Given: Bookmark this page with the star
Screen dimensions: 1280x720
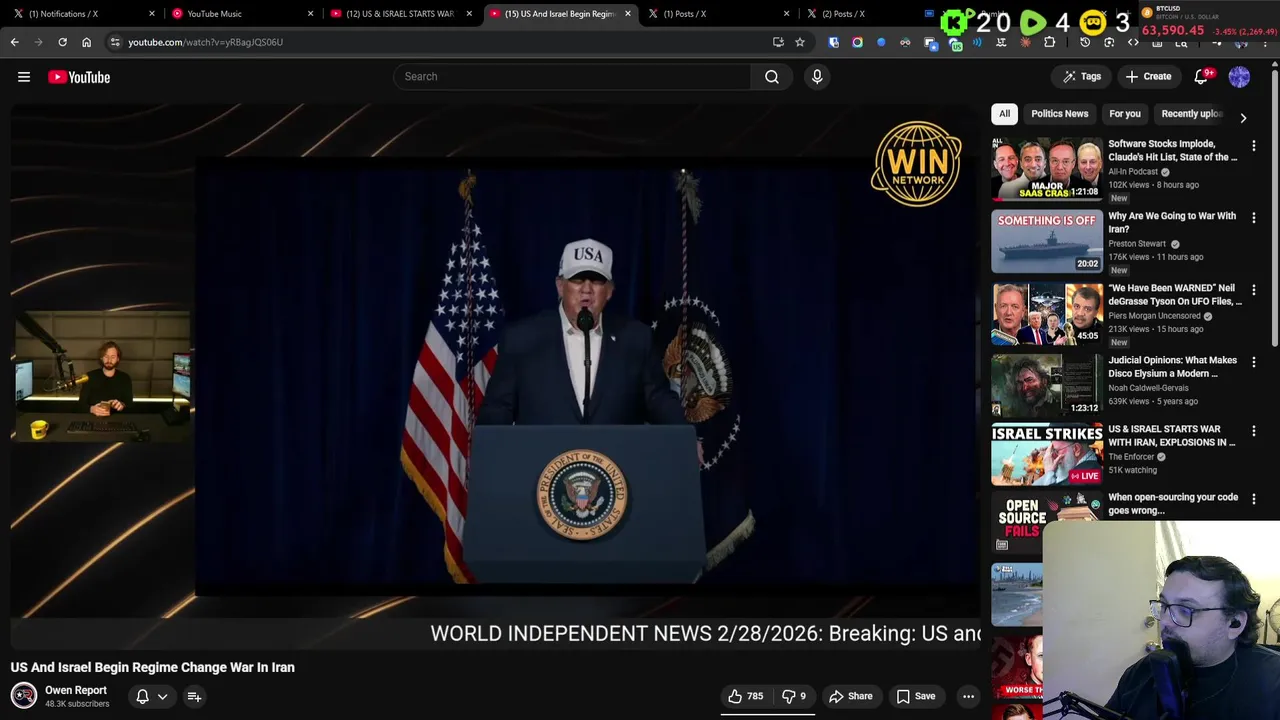Looking at the screenshot, I should [799, 42].
